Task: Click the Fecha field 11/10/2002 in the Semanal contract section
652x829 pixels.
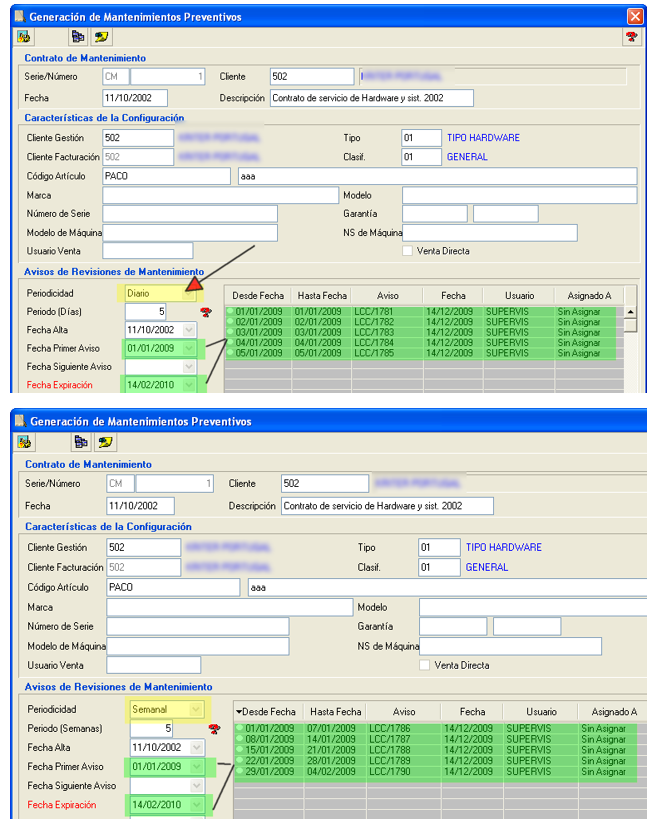Action: tap(140, 506)
